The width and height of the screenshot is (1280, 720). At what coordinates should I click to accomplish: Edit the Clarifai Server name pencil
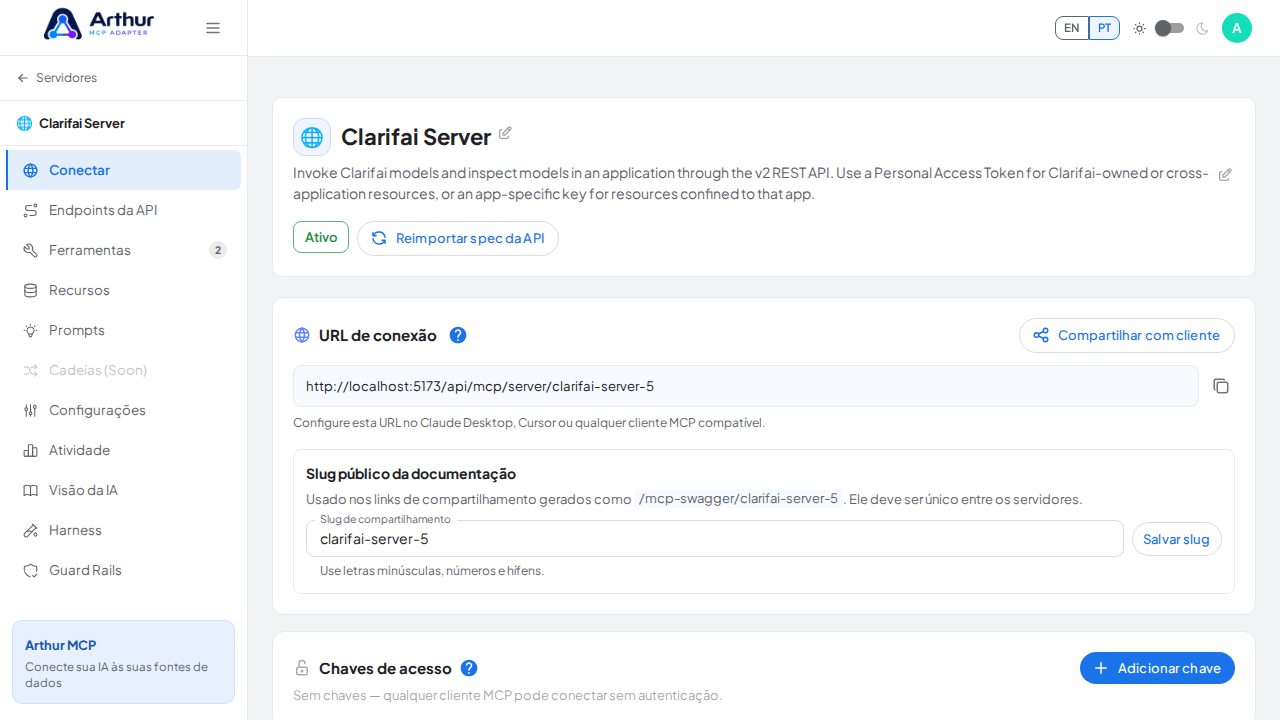point(505,133)
